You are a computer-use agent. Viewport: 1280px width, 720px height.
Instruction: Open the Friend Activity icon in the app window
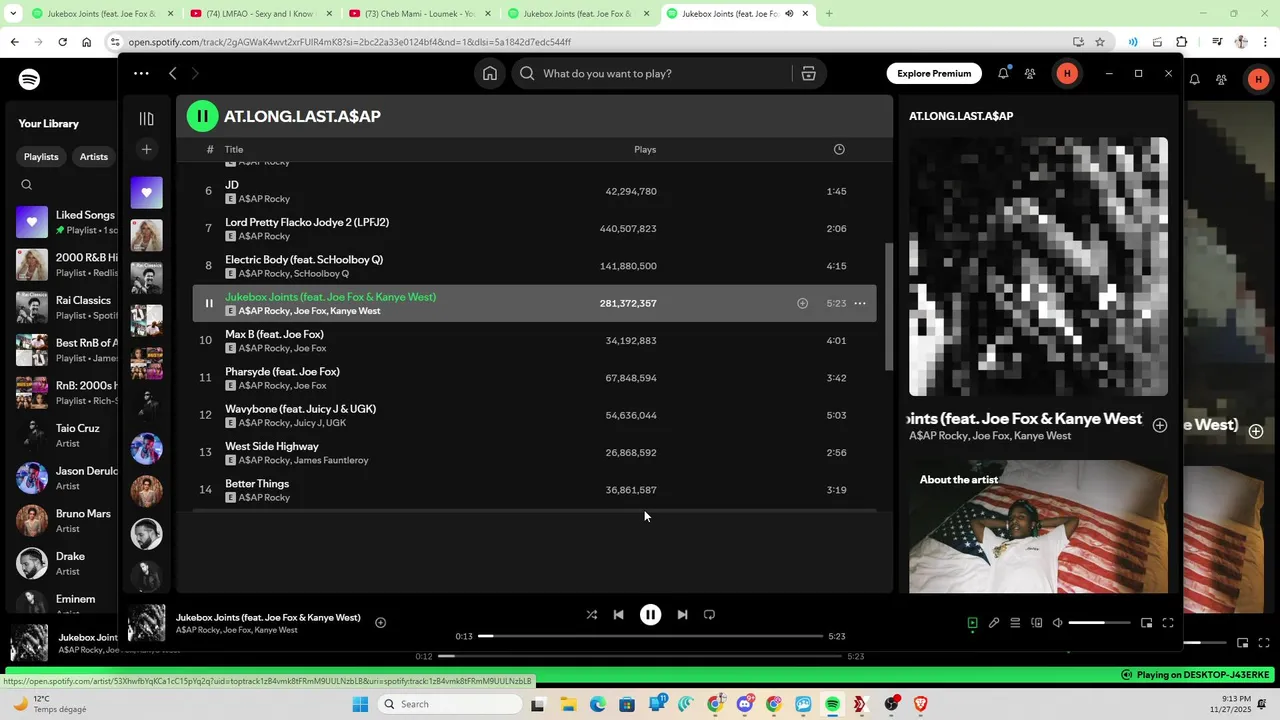point(1030,73)
